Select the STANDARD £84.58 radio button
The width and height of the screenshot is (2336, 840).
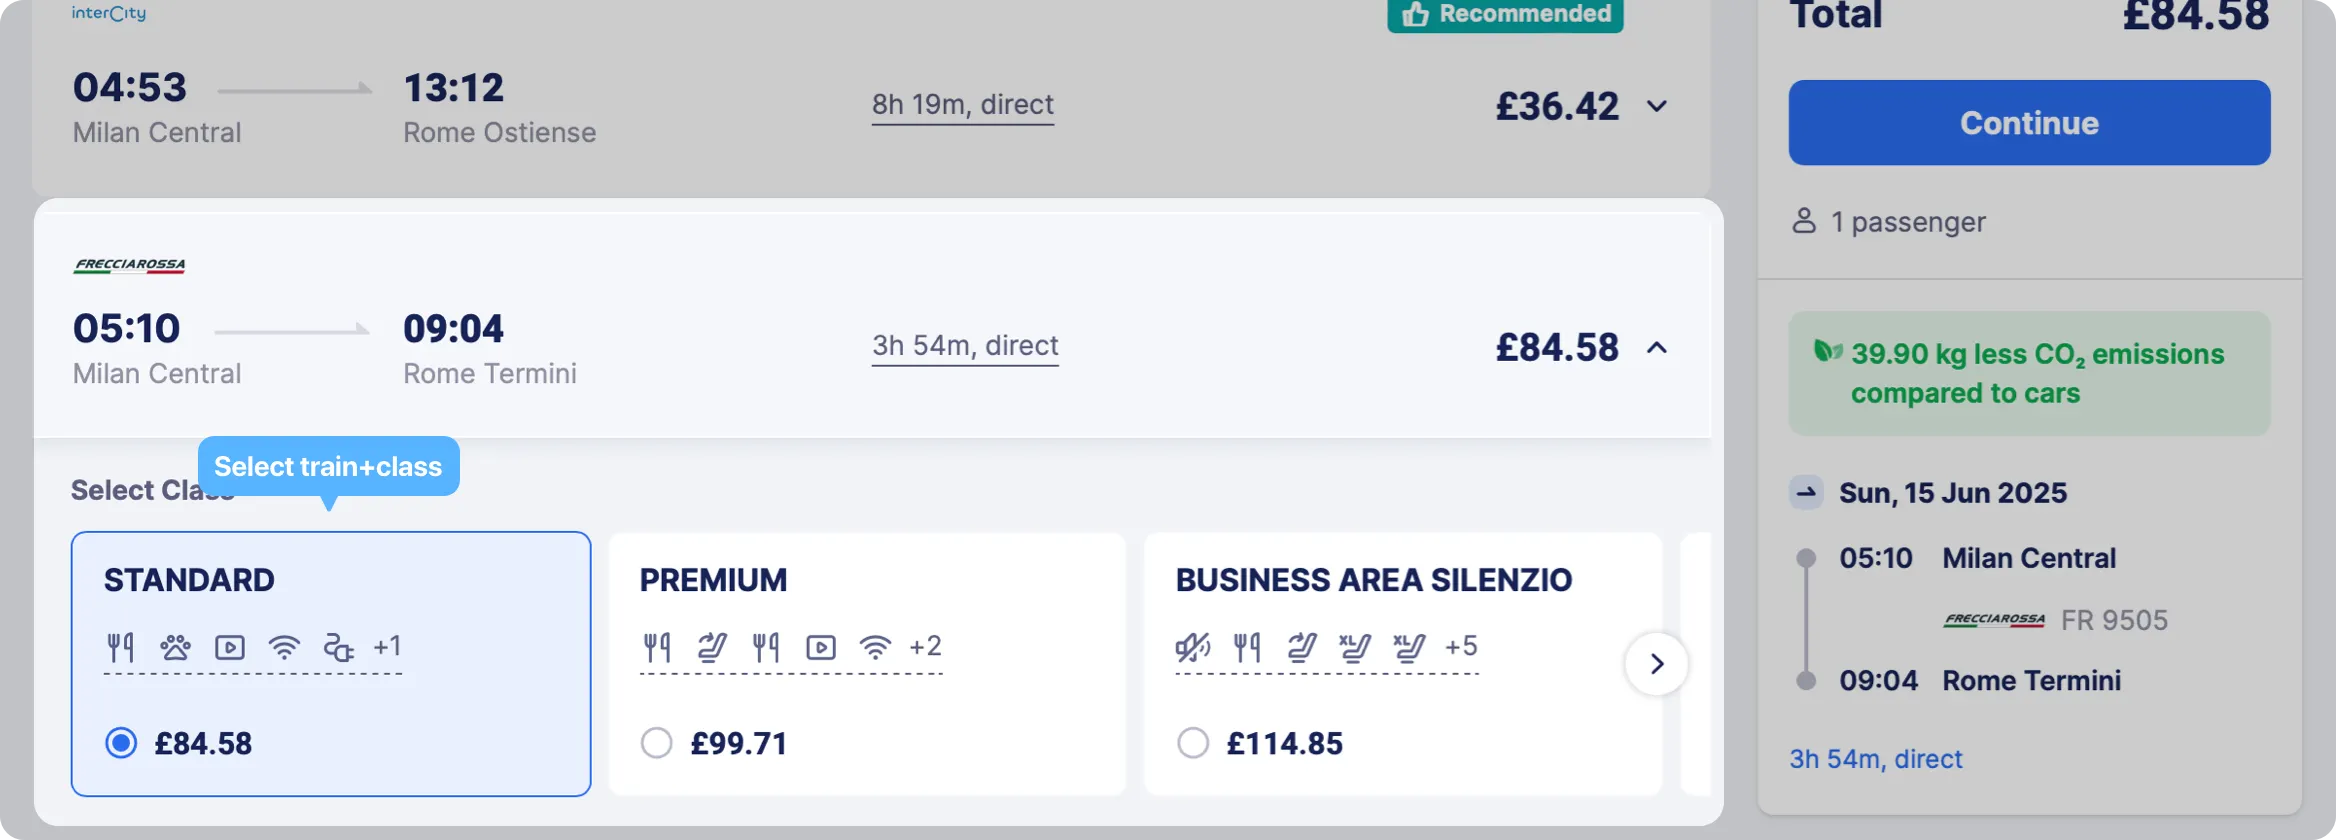click(121, 743)
